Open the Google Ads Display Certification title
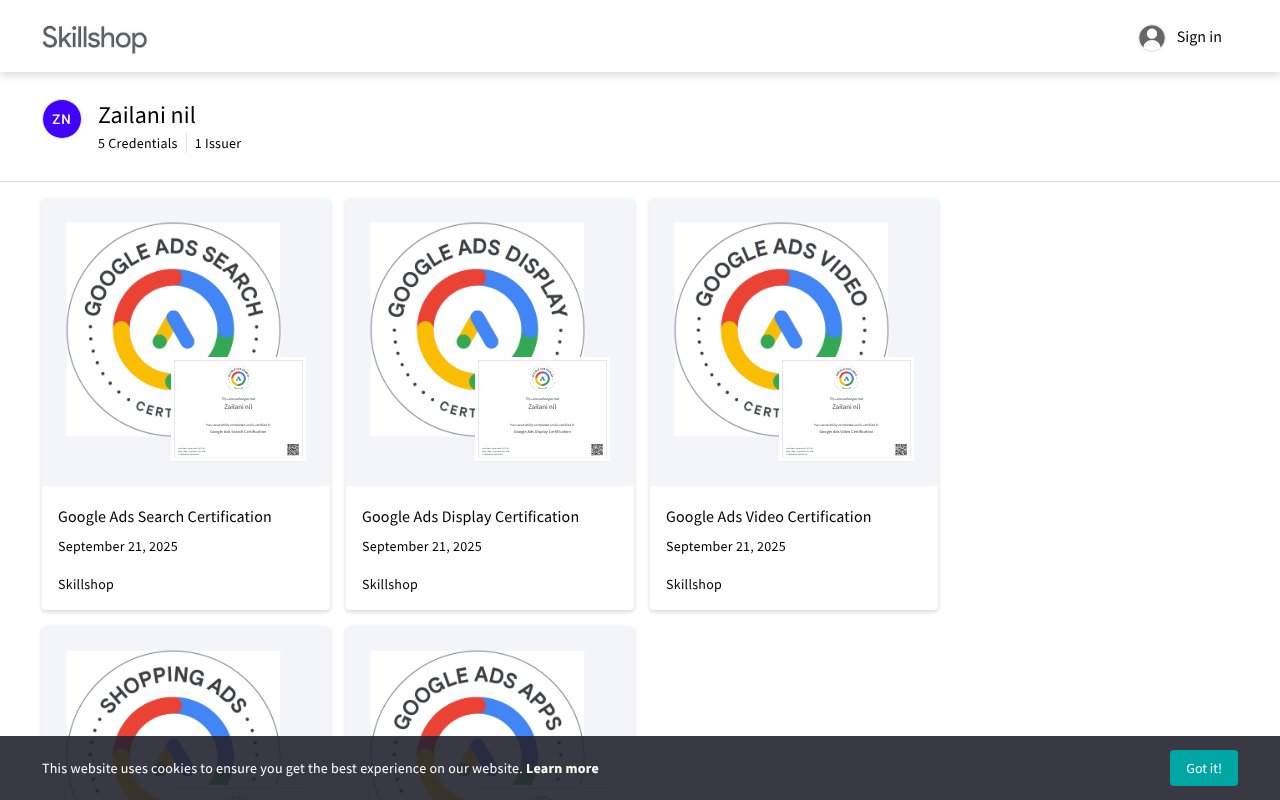The image size is (1280, 800). [x=470, y=517]
